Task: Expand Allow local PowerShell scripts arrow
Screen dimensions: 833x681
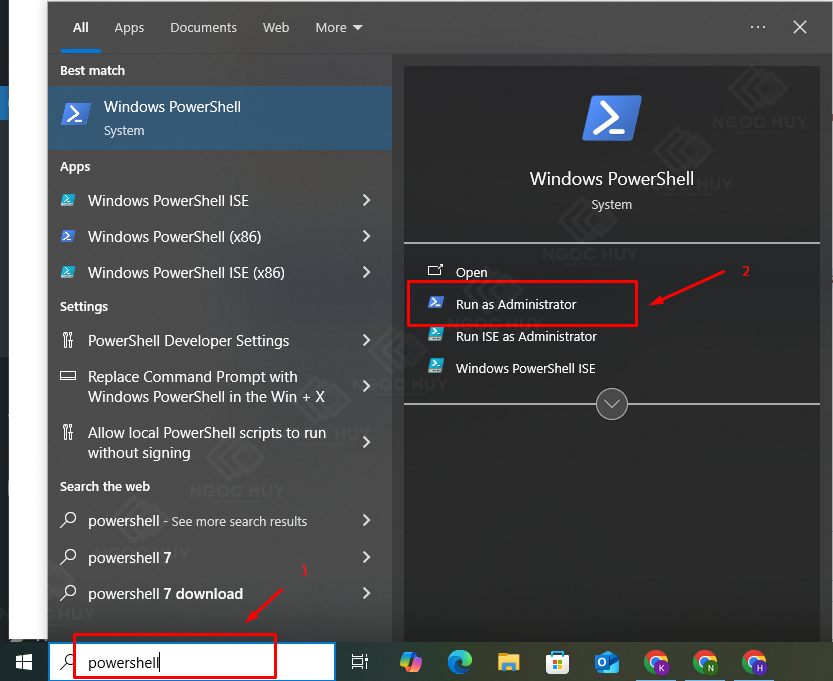Action: (x=367, y=442)
